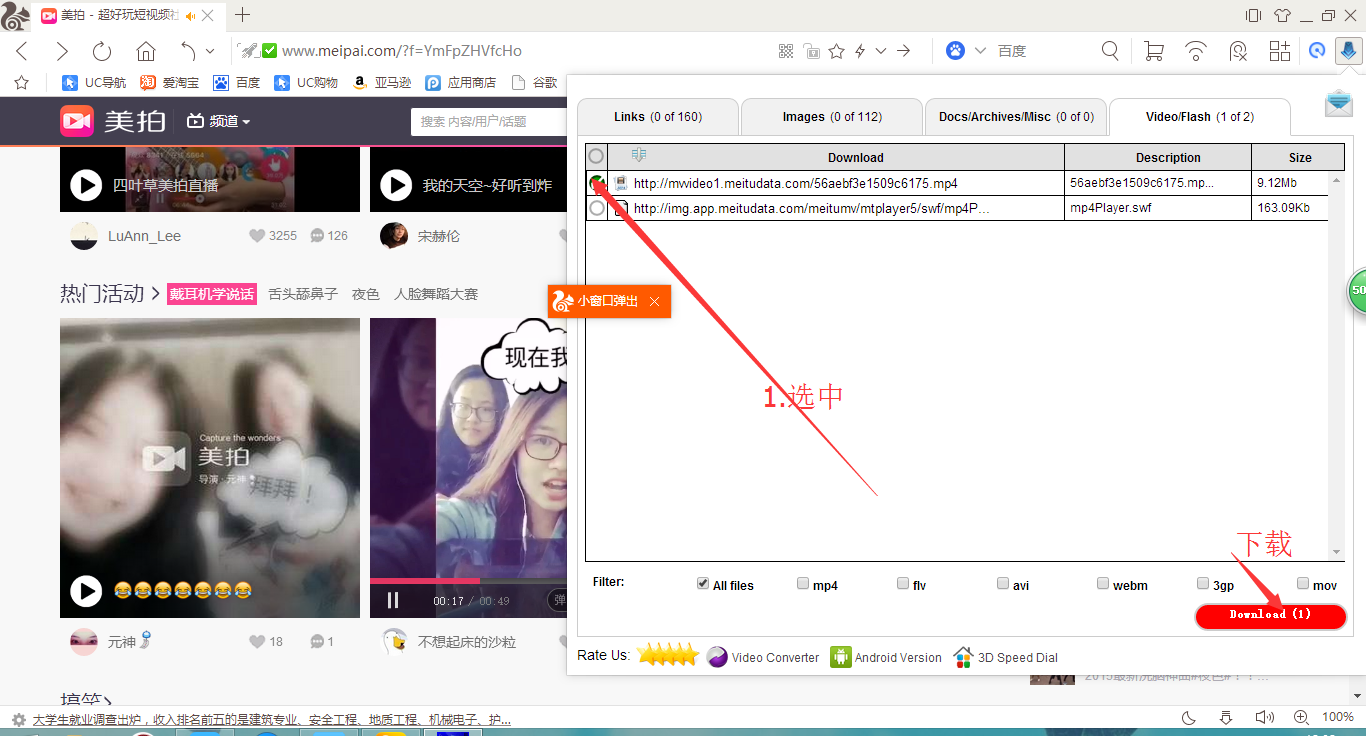Select the 美拍 browser tab
Viewport: 1366px width, 736px height.
pos(128,16)
